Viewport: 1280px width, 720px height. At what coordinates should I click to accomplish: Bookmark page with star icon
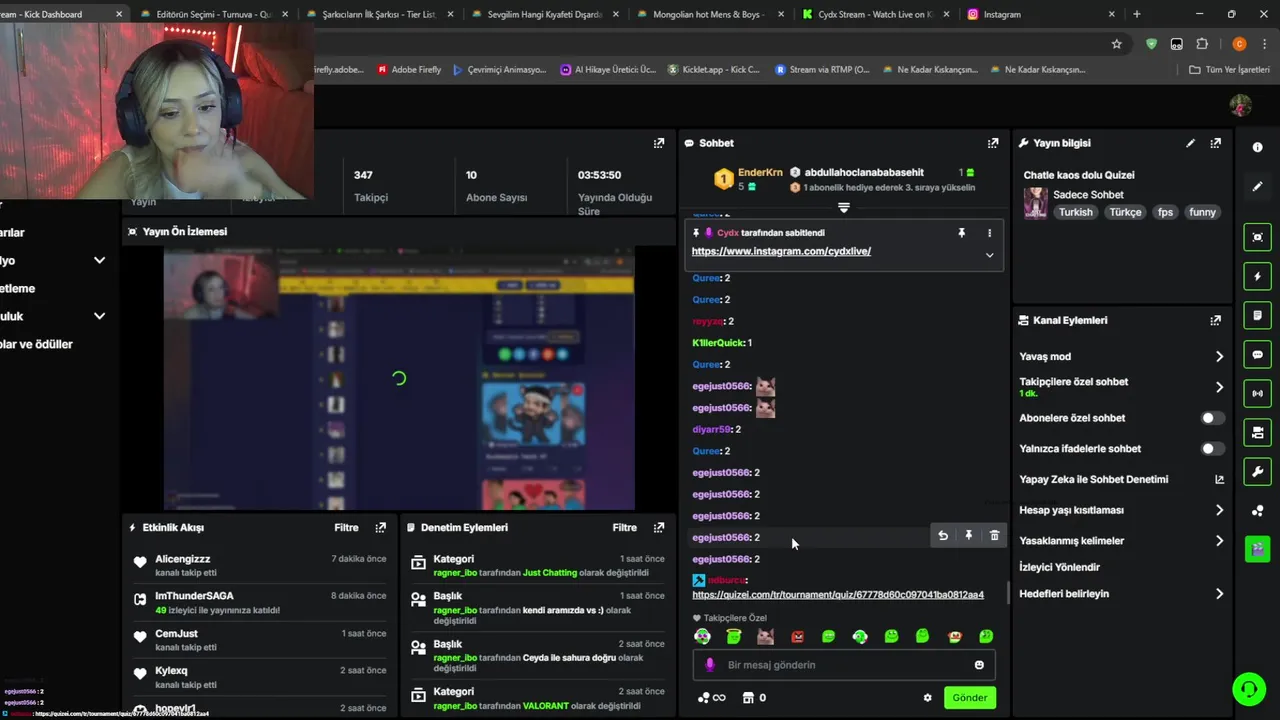1116,44
